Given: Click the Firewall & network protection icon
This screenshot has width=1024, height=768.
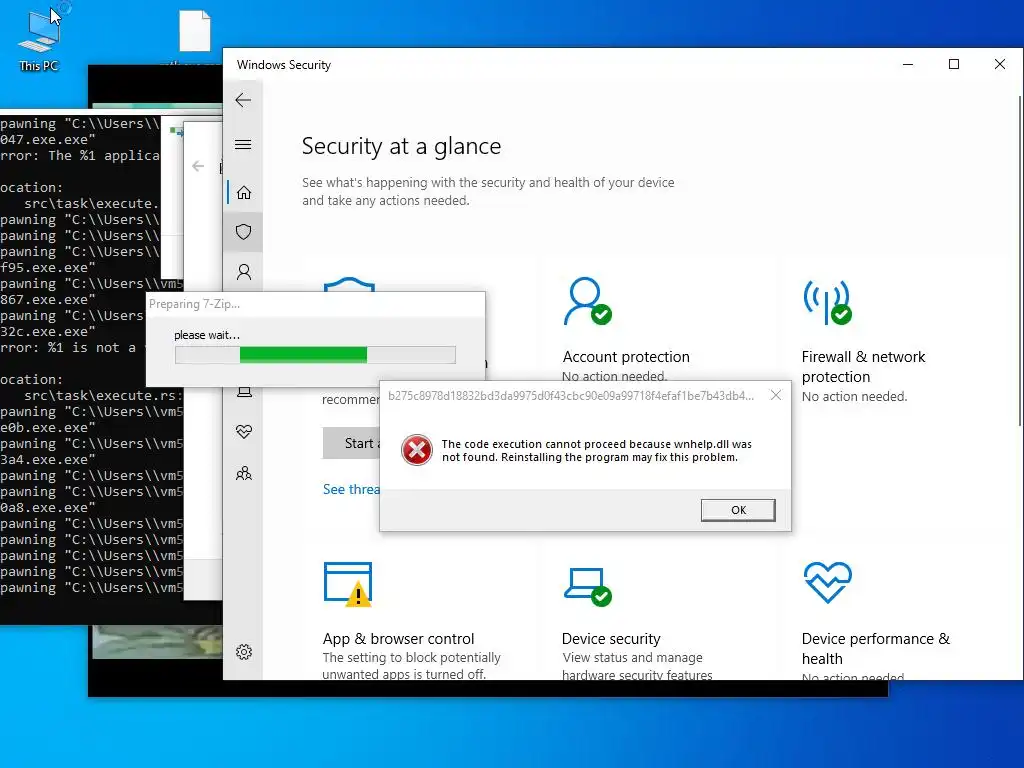Looking at the screenshot, I should (x=827, y=302).
